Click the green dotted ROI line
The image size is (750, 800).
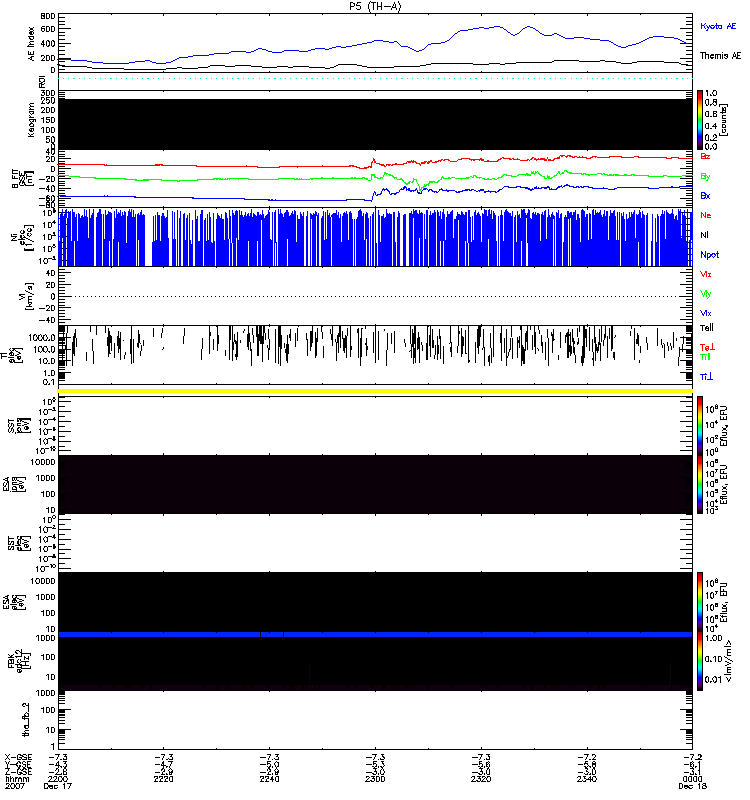[375, 79]
